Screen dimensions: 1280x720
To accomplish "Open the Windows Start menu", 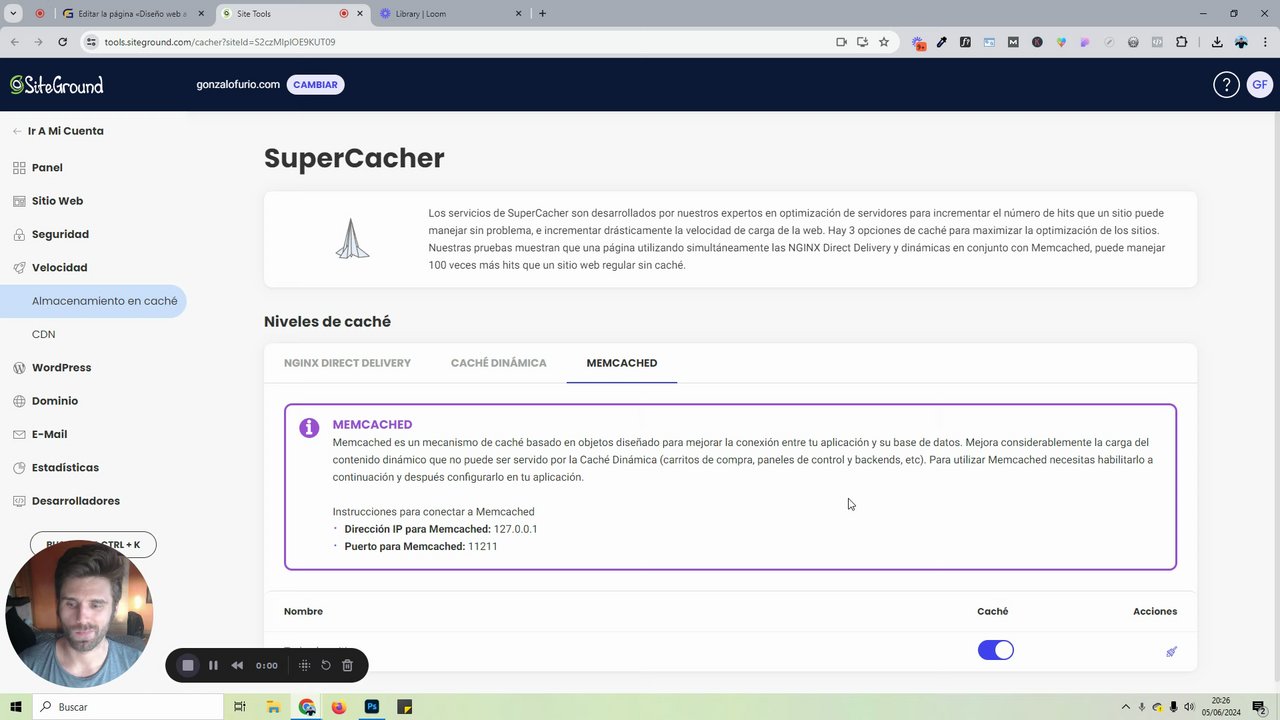I will 15,707.
